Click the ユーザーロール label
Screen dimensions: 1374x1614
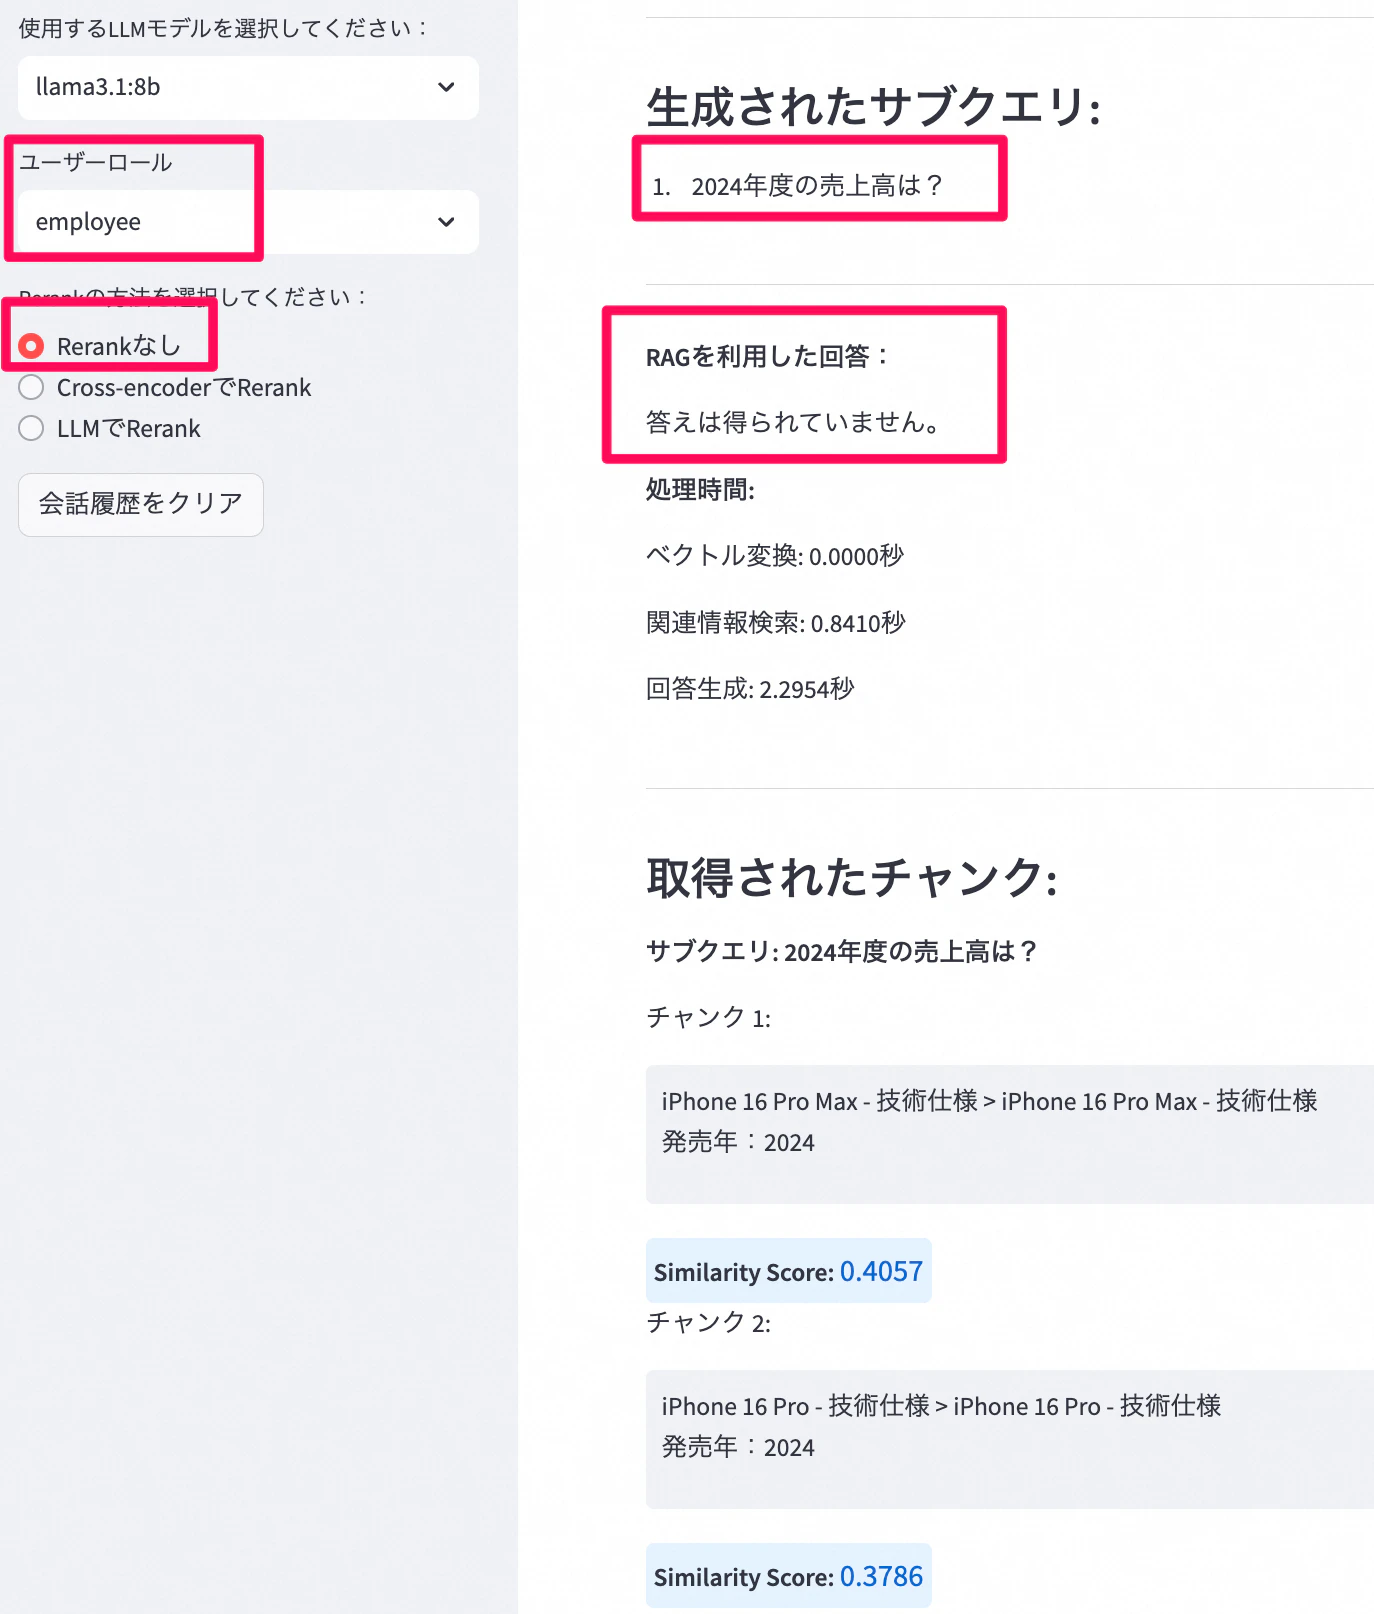(96, 163)
